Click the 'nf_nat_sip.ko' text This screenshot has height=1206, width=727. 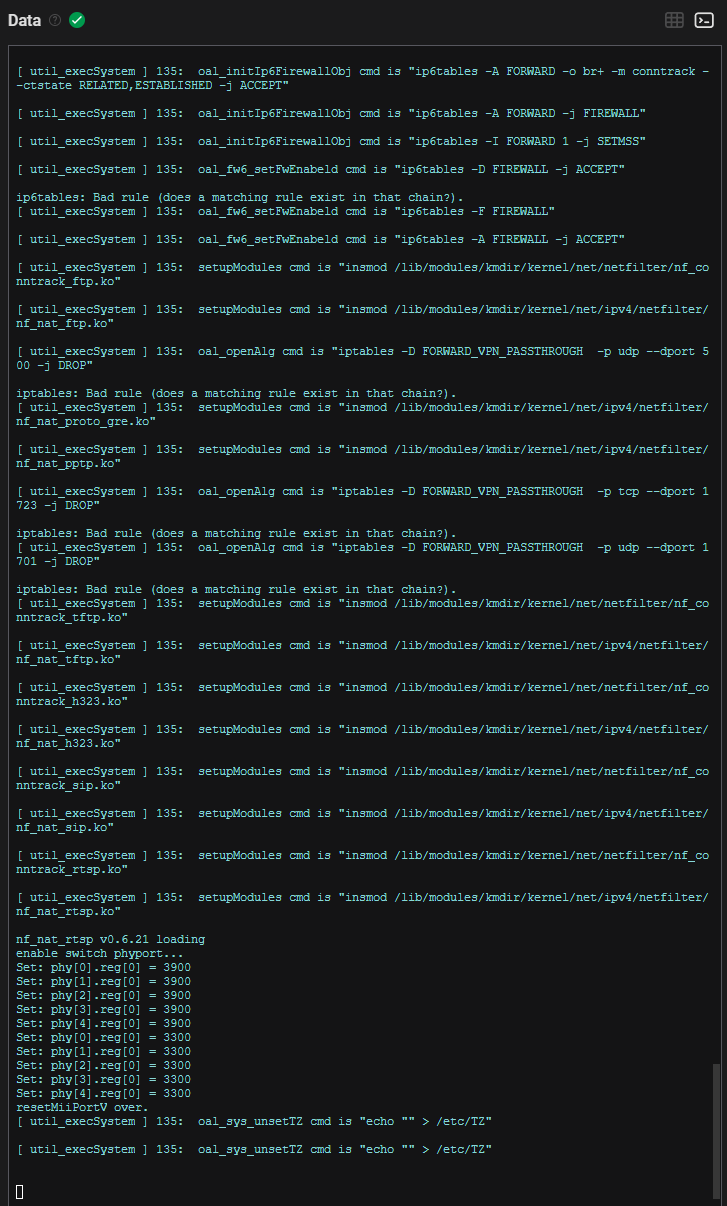pos(62,827)
